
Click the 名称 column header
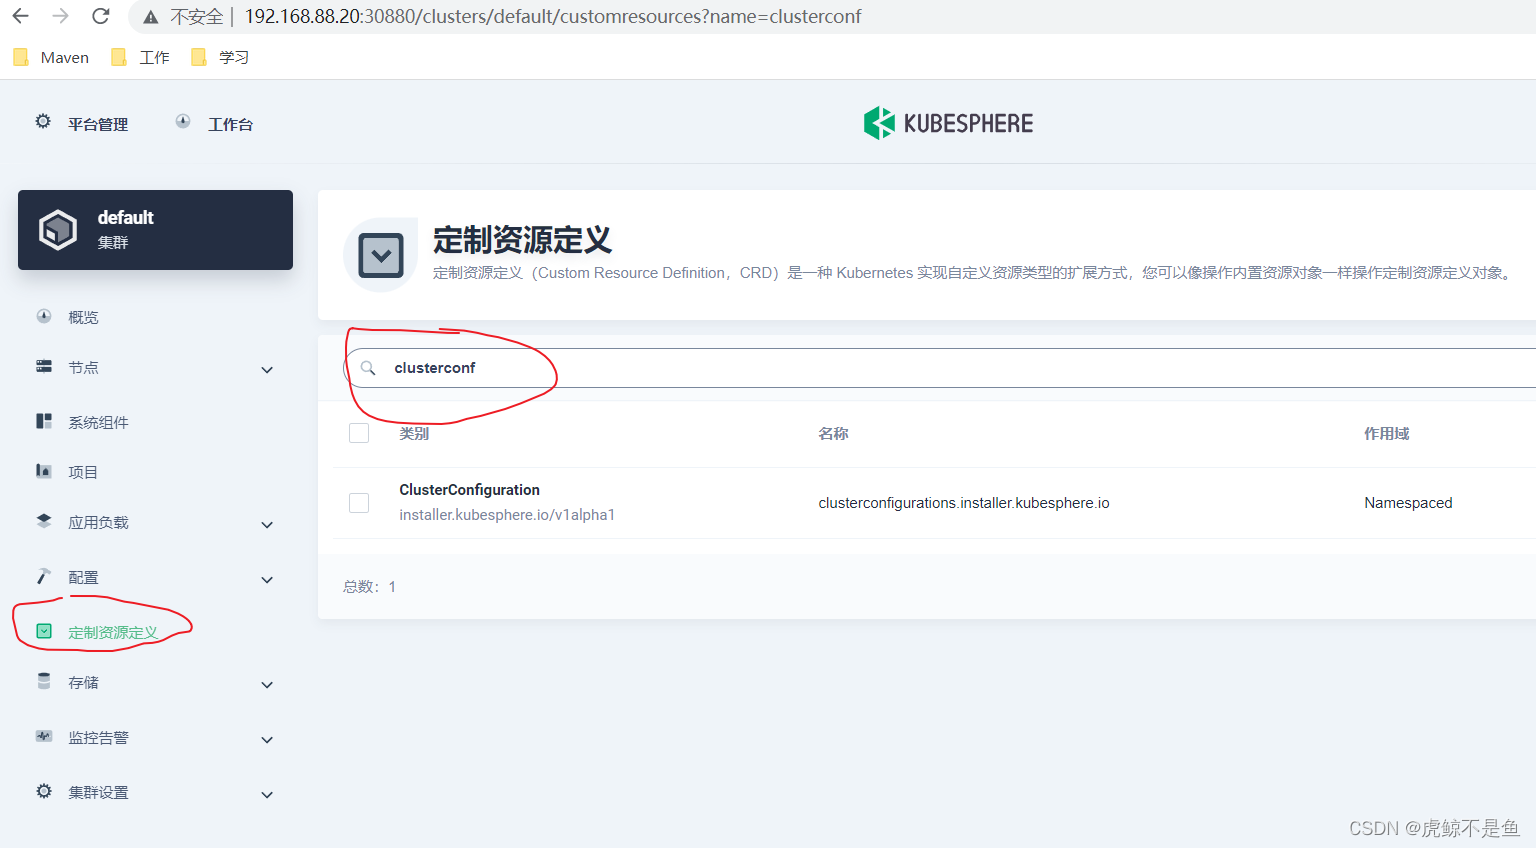833,433
